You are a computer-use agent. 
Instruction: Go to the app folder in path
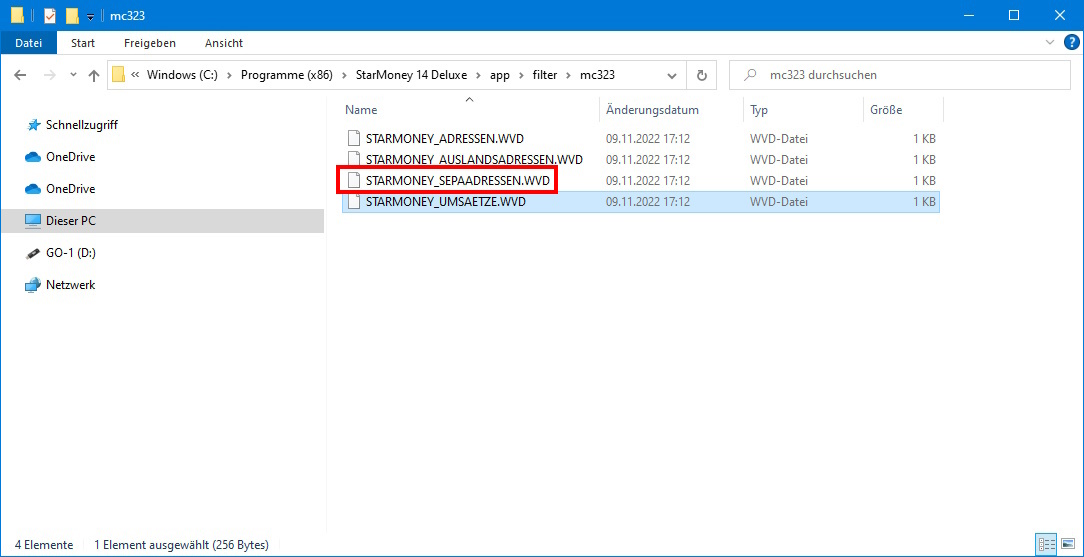click(500, 75)
